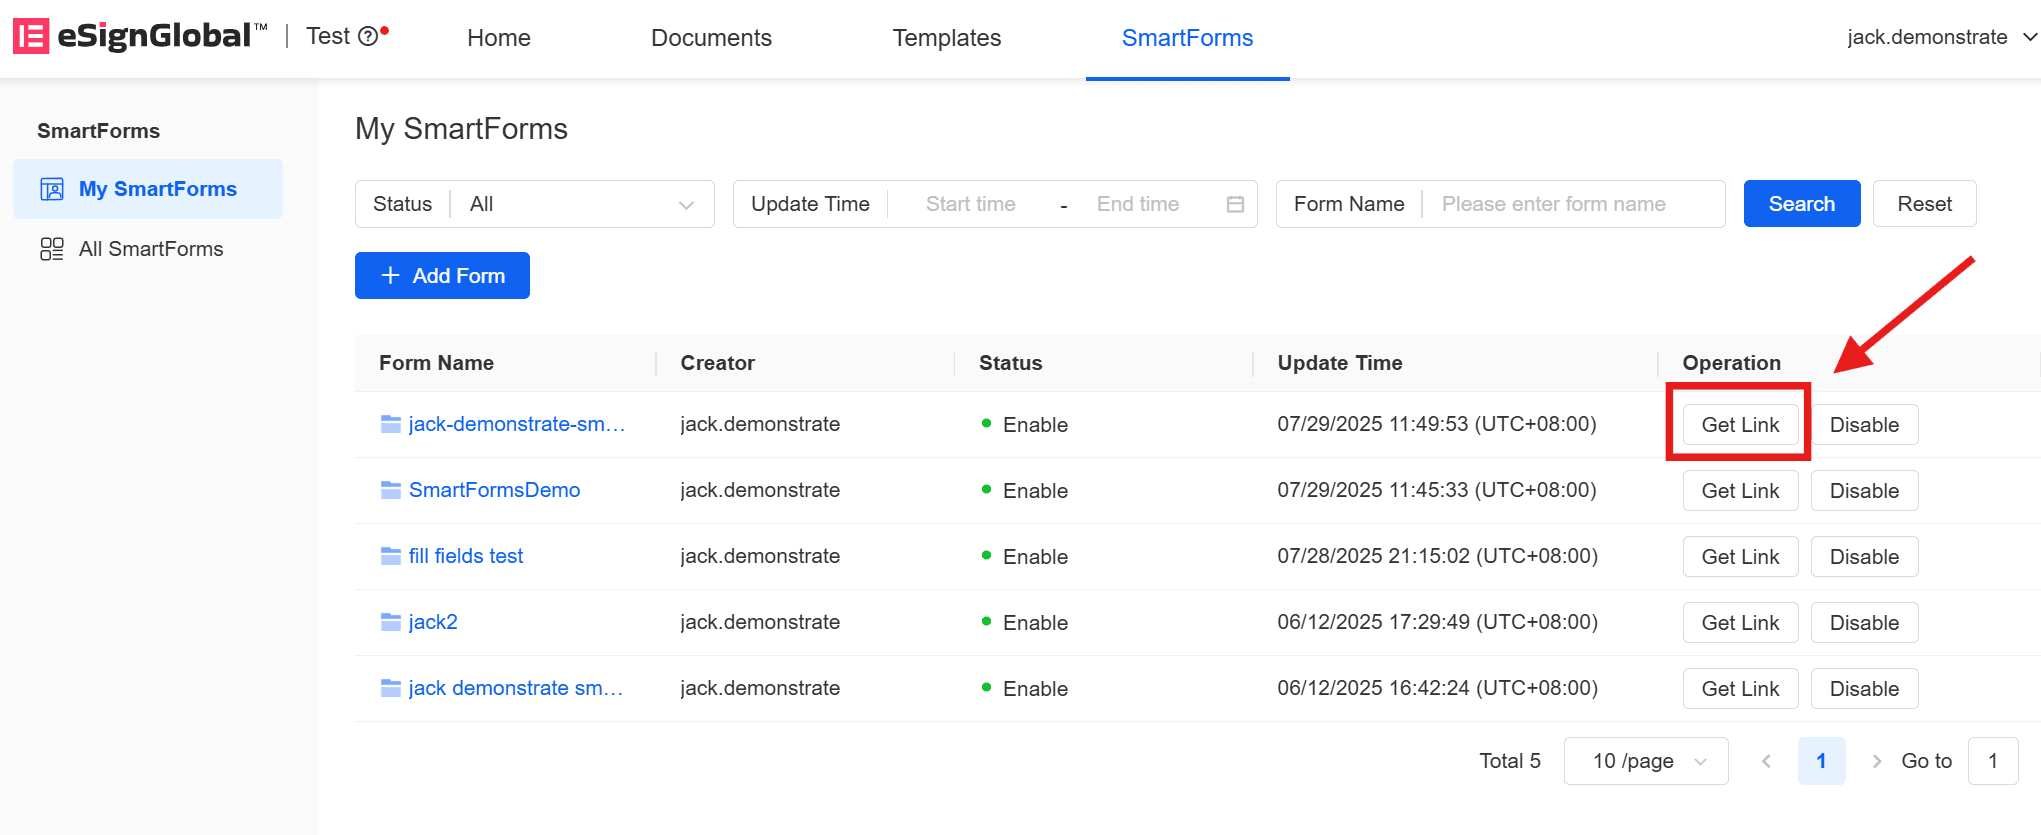Click the Start time field

coord(971,204)
